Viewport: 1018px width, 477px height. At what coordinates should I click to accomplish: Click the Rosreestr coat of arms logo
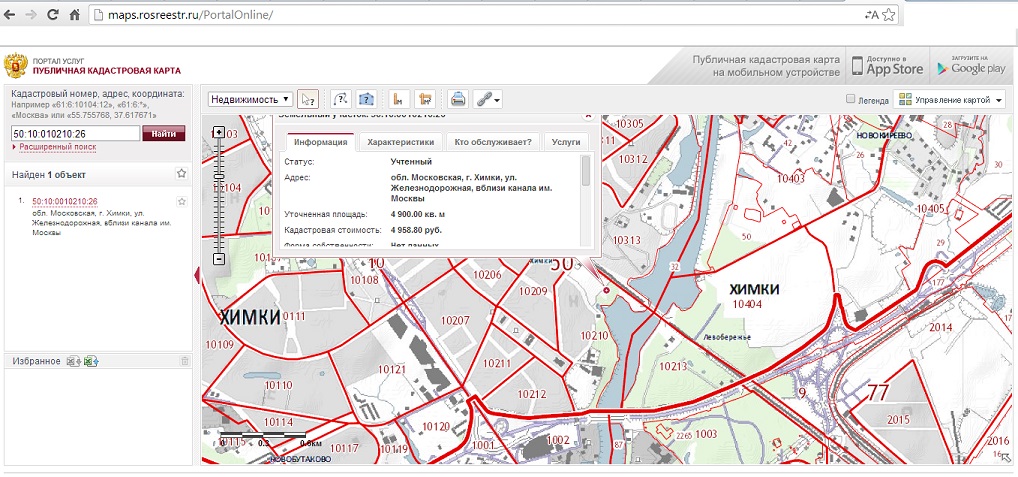click(16, 66)
